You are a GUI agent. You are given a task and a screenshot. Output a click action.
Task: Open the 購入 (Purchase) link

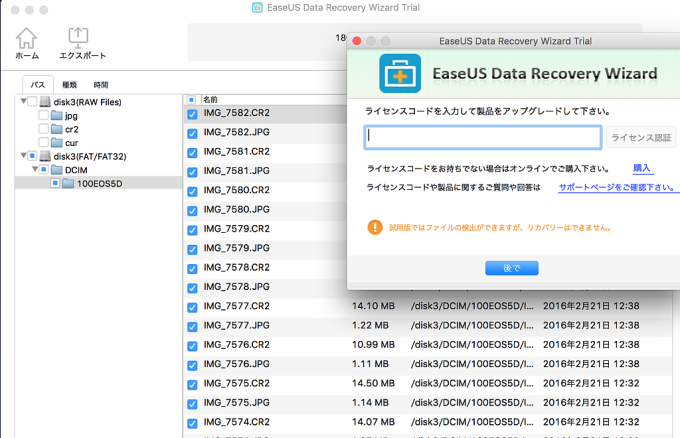point(642,168)
